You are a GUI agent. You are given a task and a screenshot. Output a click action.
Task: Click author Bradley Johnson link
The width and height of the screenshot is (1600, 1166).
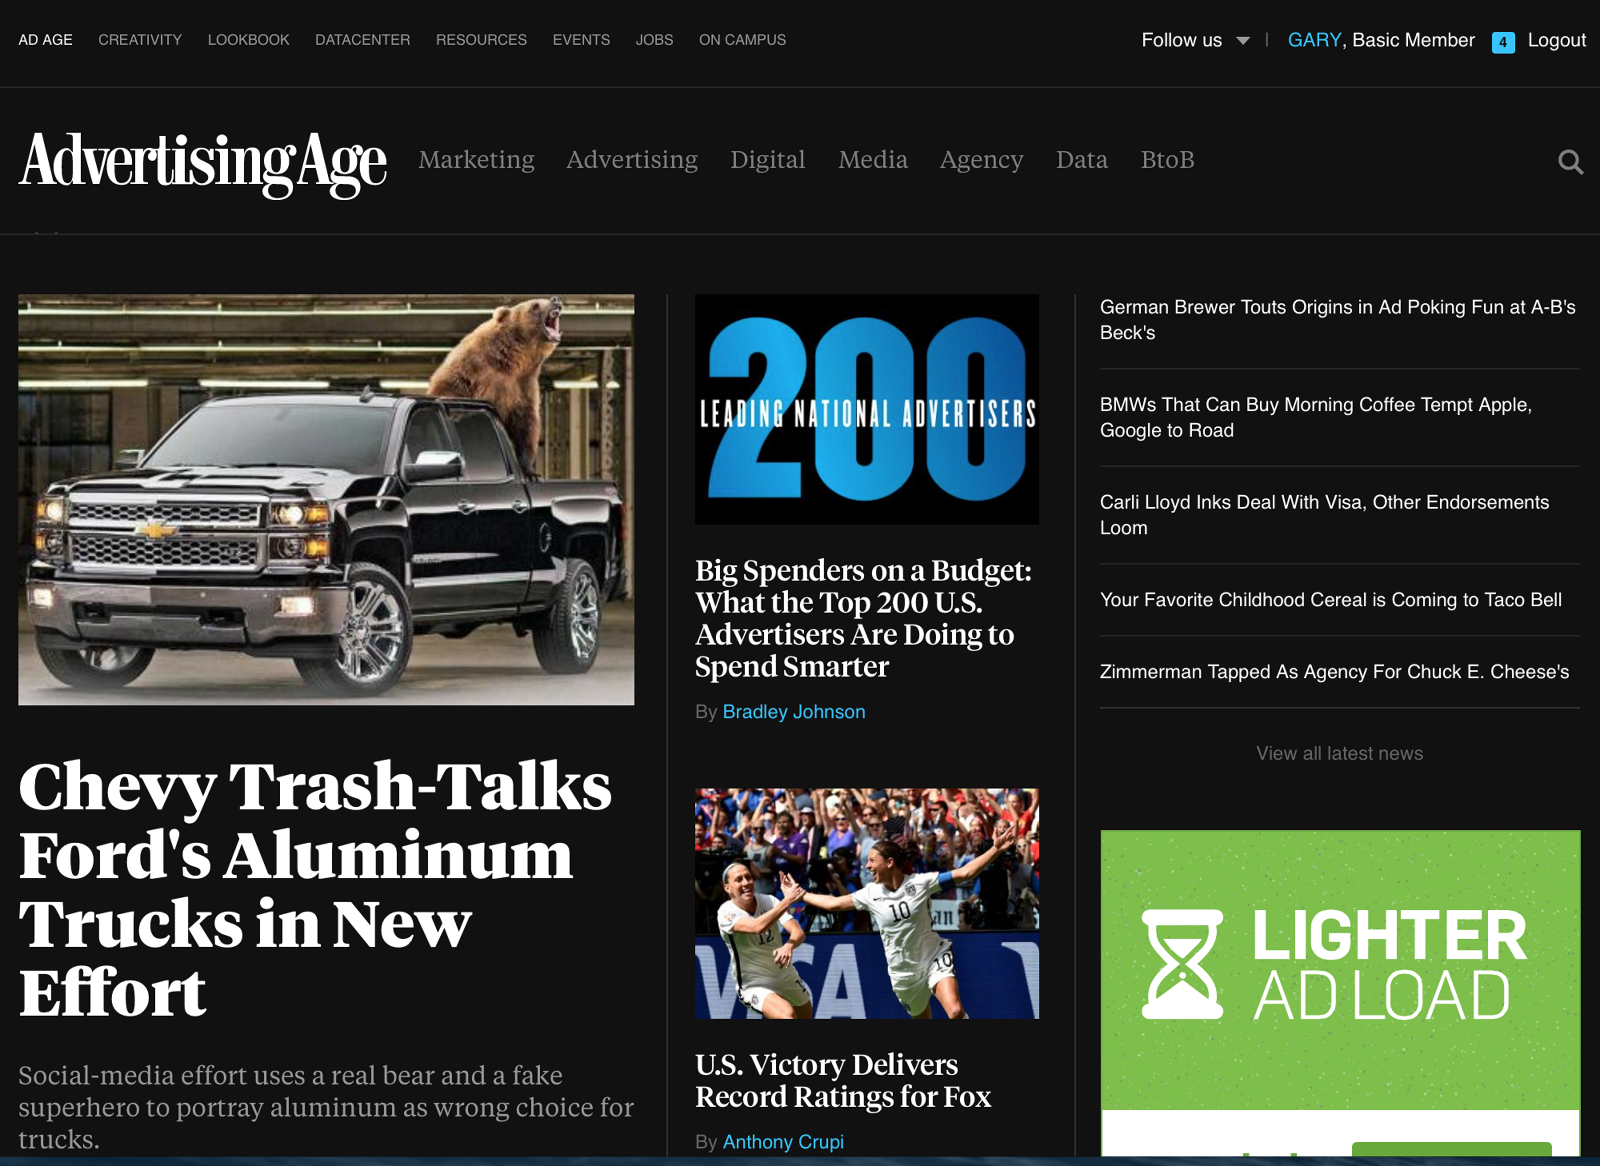coord(794,712)
